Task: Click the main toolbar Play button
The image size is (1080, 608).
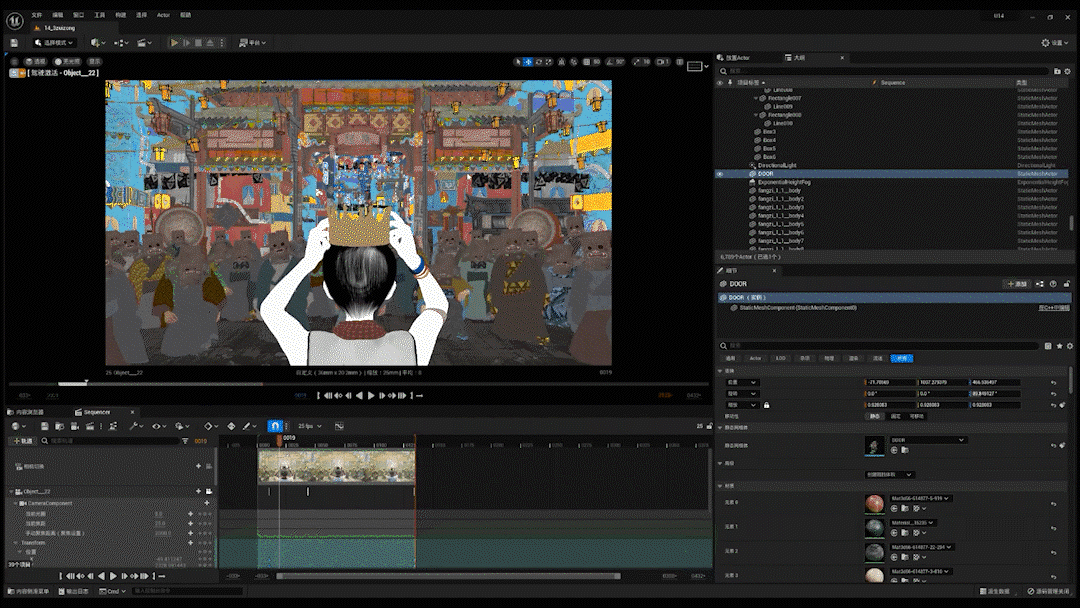Action: 174,43
